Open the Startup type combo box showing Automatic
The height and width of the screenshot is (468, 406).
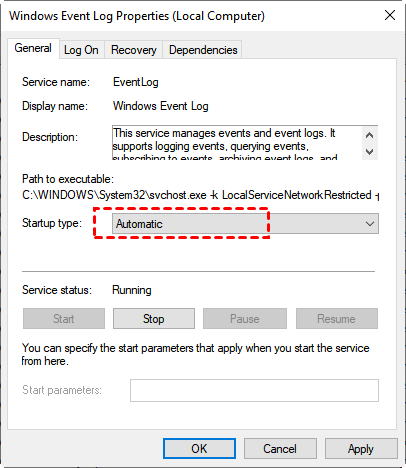(x=245, y=224)
